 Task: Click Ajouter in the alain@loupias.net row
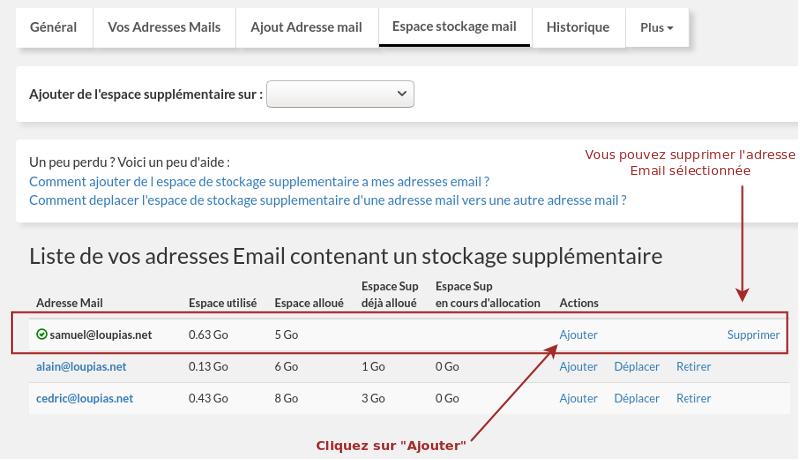click(x=579, y=367)
